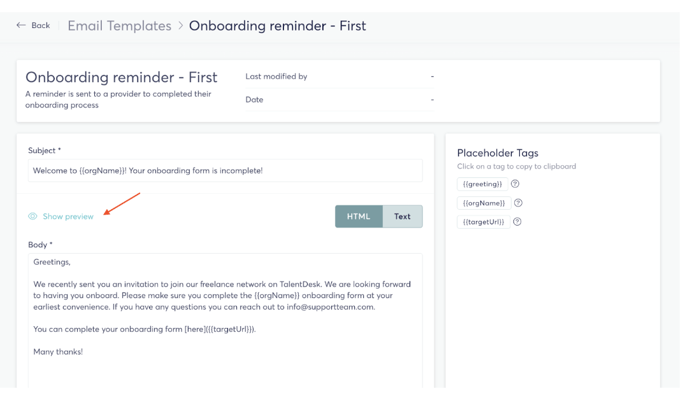Image resolution: width=688 pixels, height=403 pixels.
Task: Click the back arrow icon
Action: (21, 25)
